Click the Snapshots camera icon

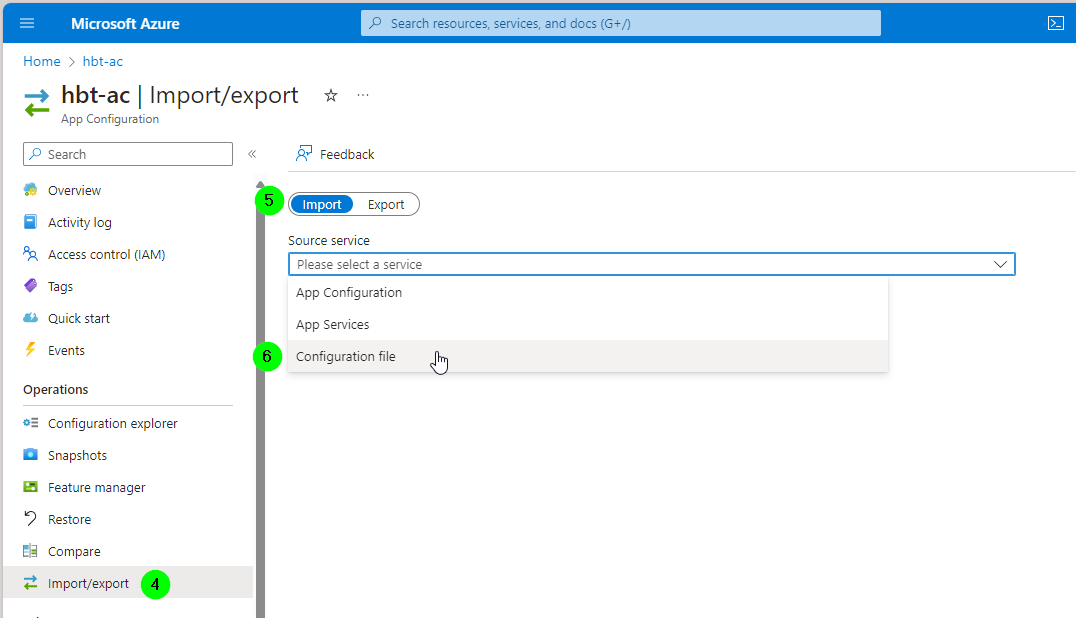30,455
